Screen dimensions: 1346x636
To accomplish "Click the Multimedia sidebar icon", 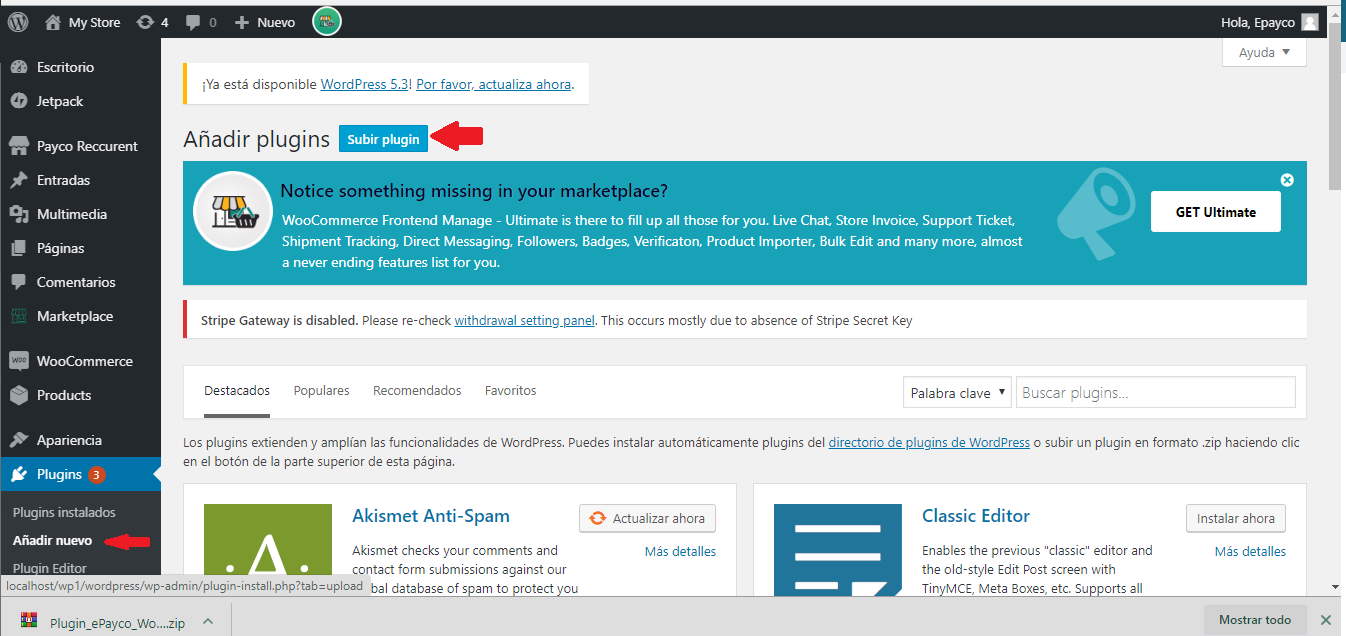I will coord(18,214).
